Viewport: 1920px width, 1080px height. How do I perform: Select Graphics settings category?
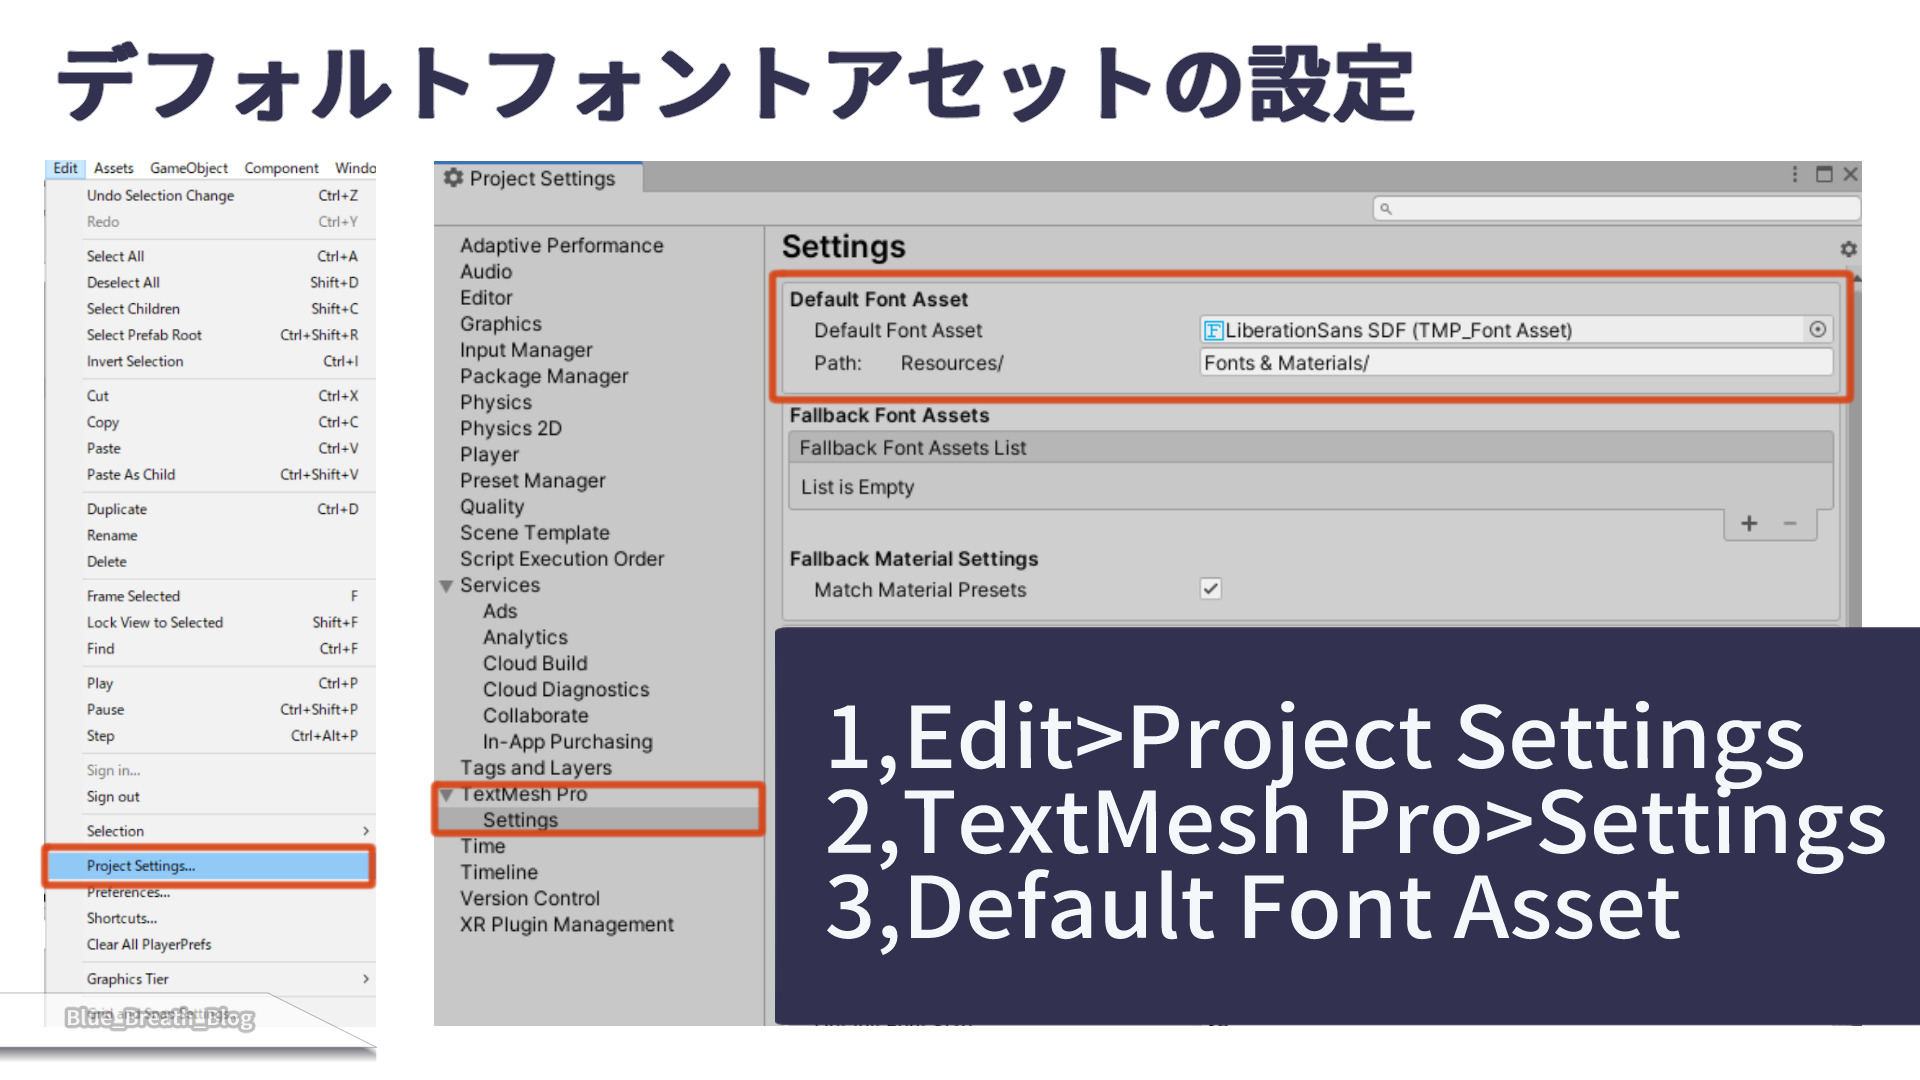[x=500, y=323]
